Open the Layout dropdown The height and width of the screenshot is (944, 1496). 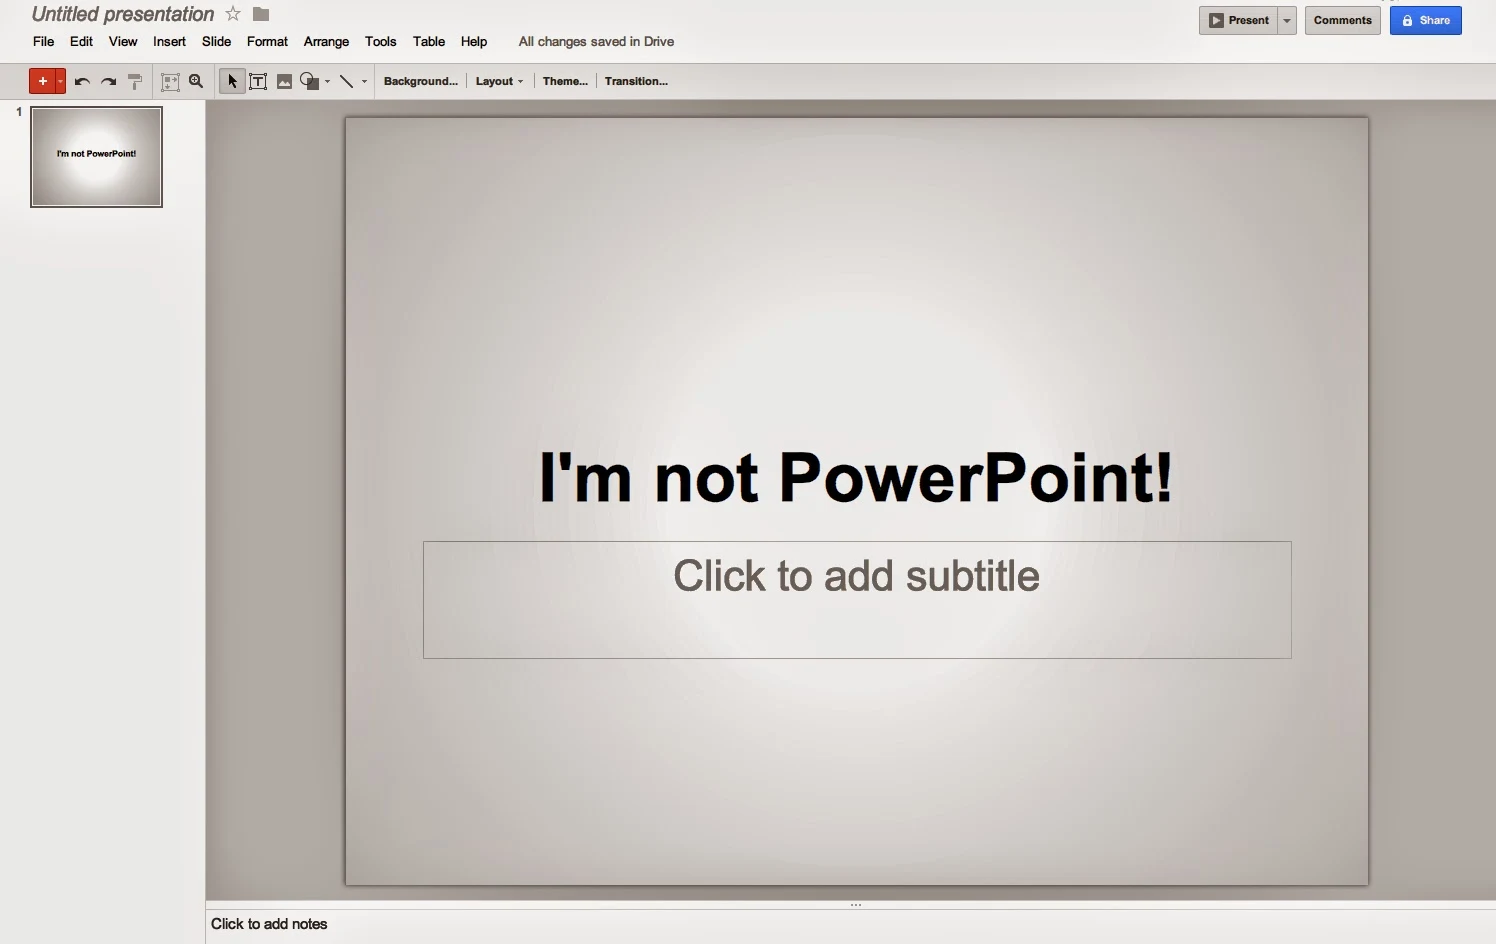[499, 82]
